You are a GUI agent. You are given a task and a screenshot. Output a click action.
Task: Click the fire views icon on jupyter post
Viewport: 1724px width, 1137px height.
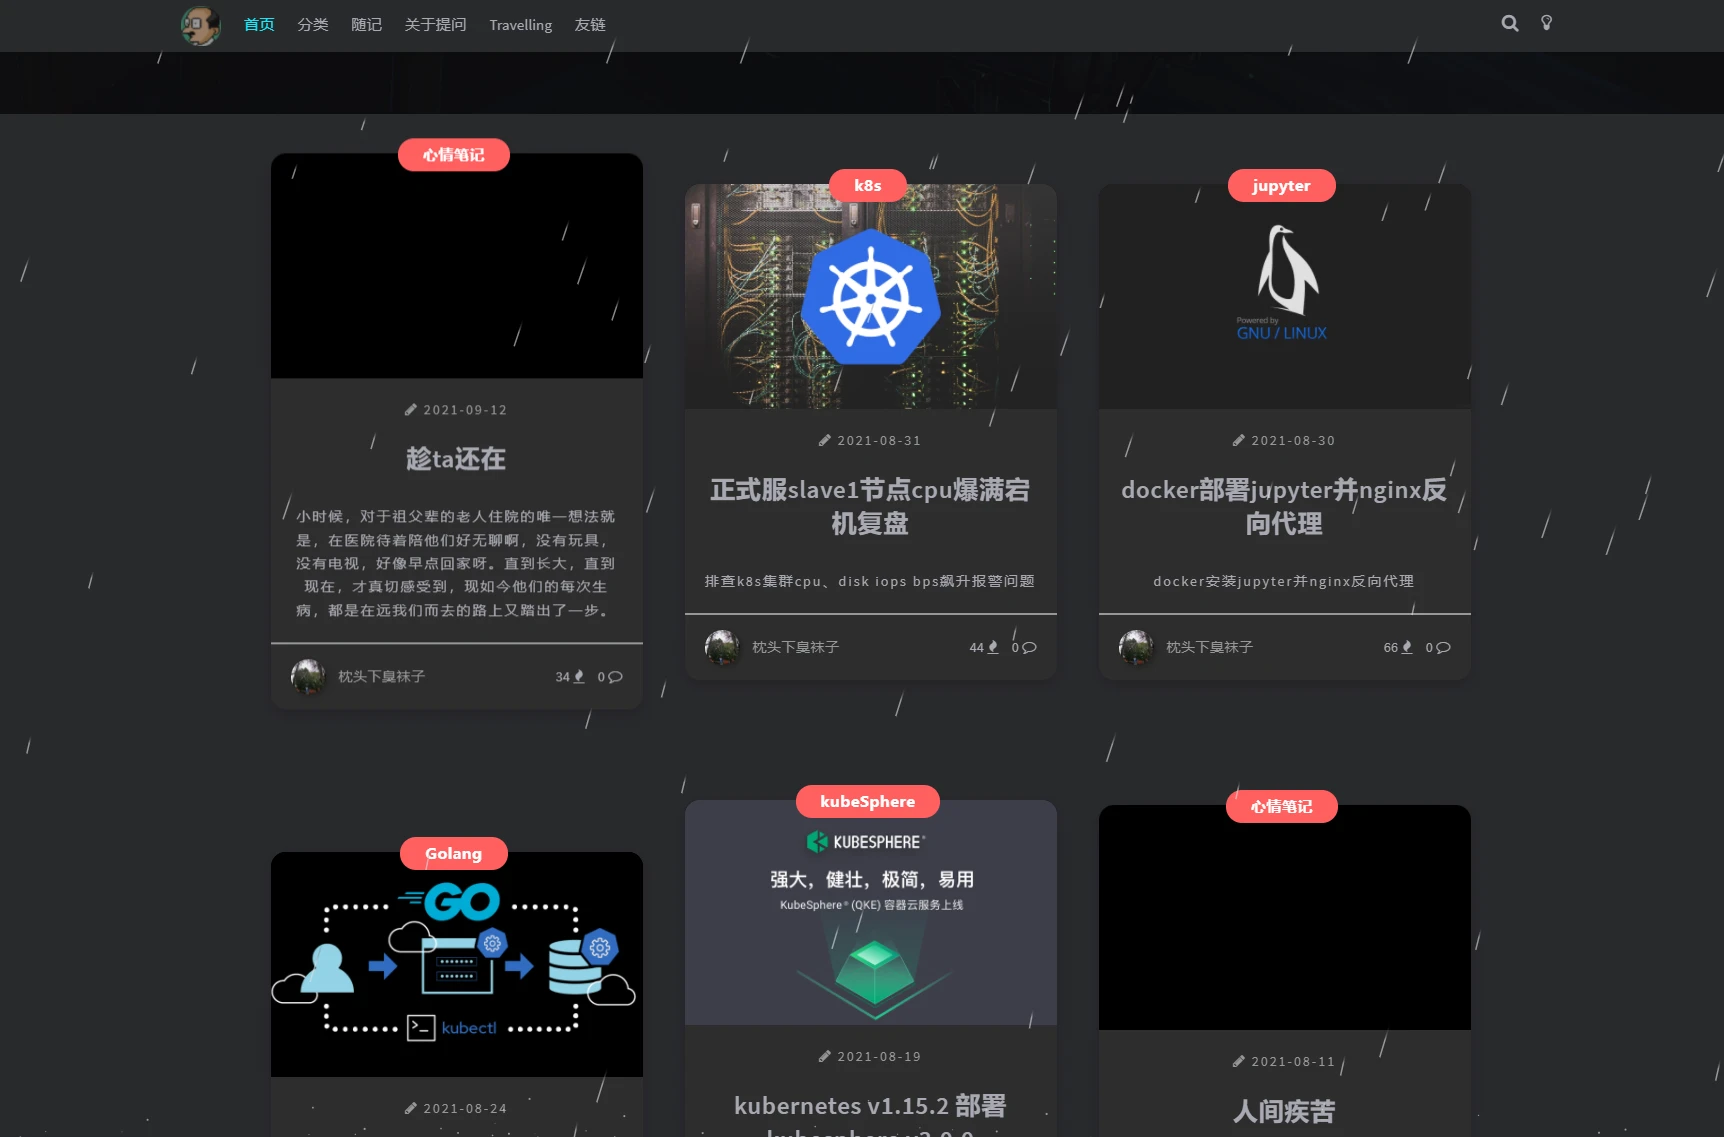(1407, 648)
